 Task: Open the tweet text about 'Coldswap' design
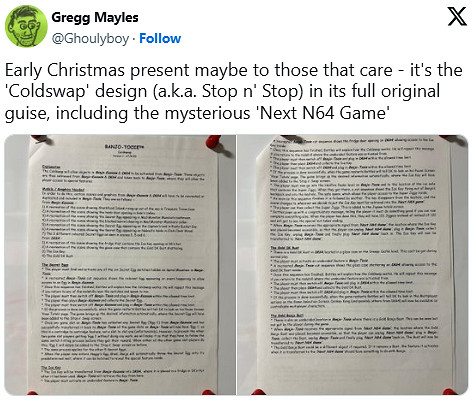(x=233, y=91)
